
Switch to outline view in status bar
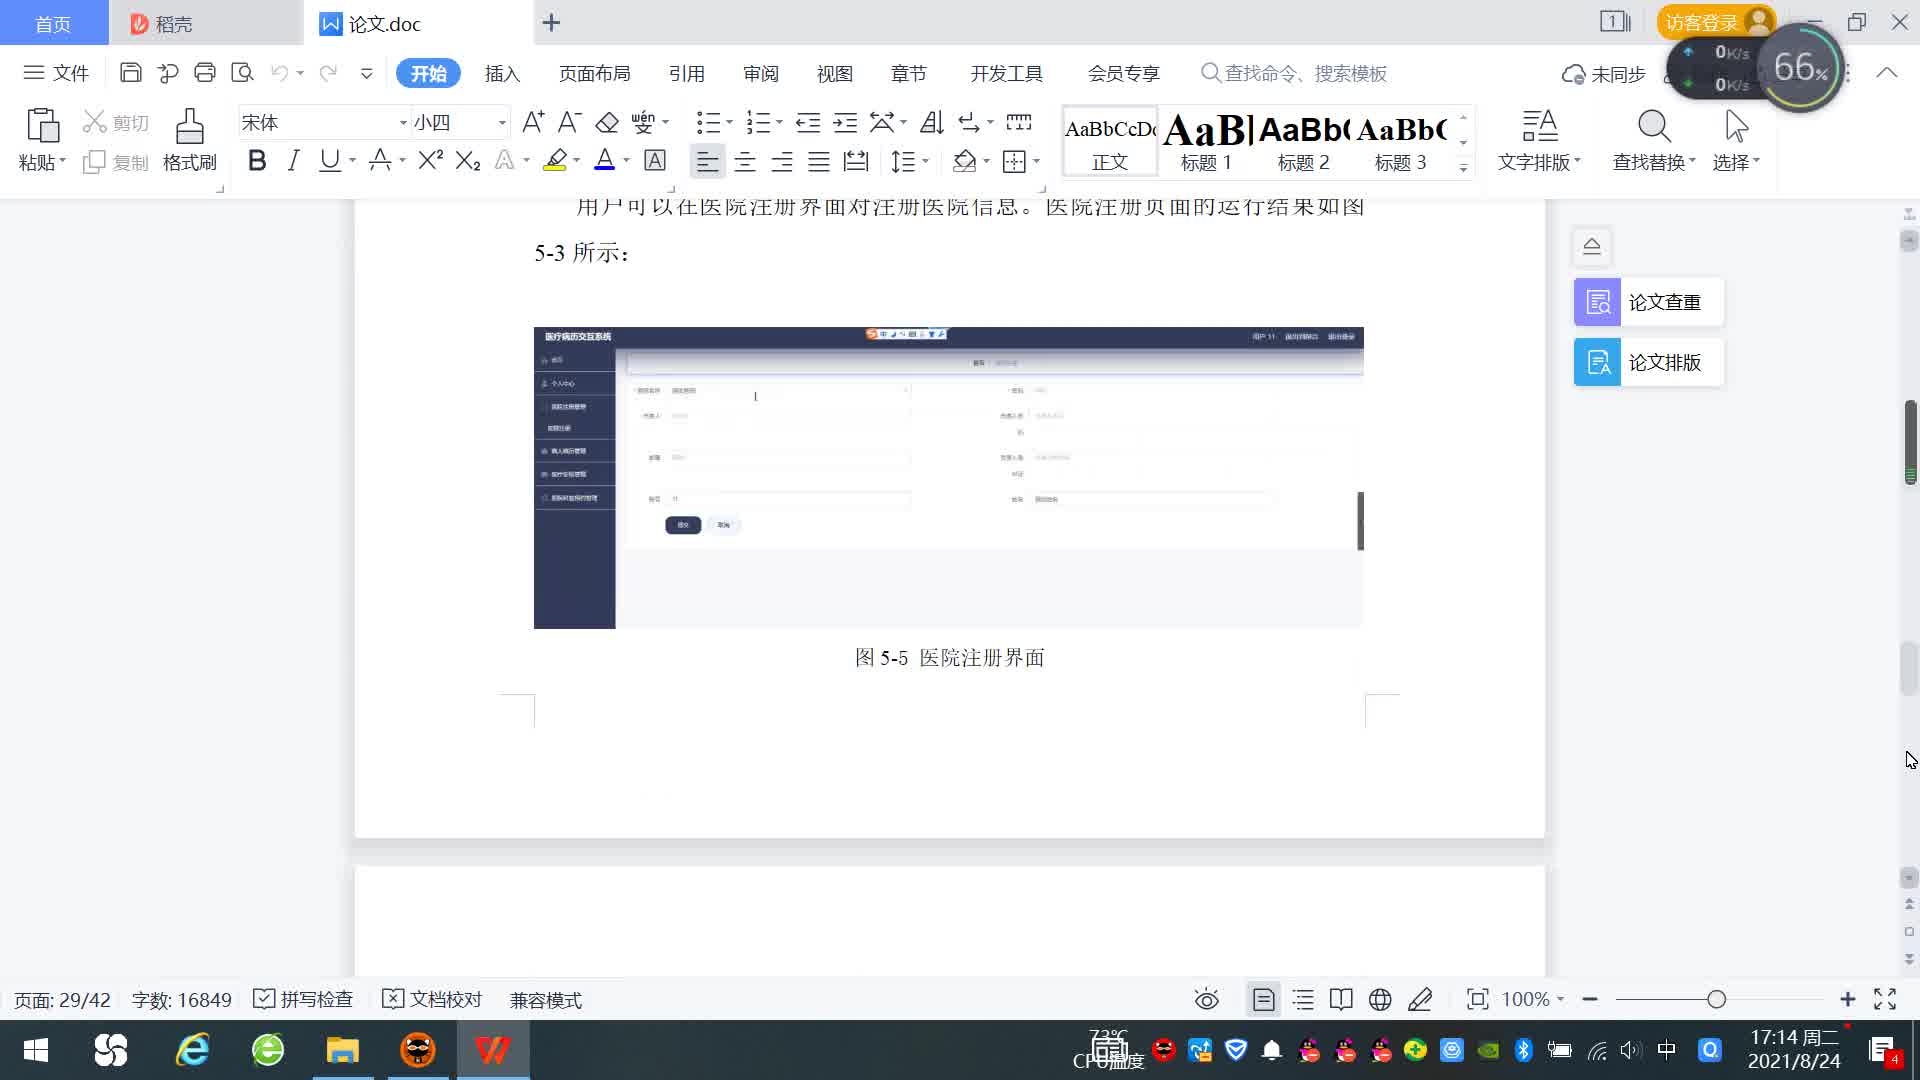point(1303,999)
